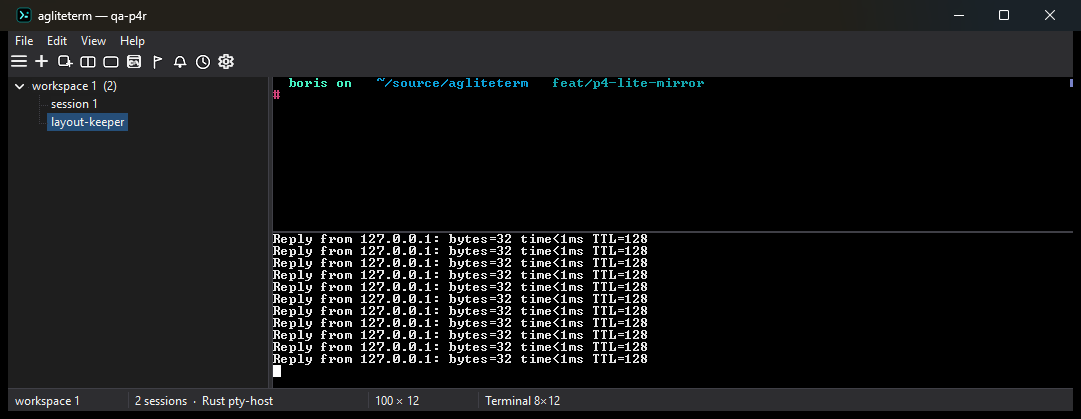The image size is (1081, 419).
Task: Click status bar 2 sessions text
Action: 161,401
